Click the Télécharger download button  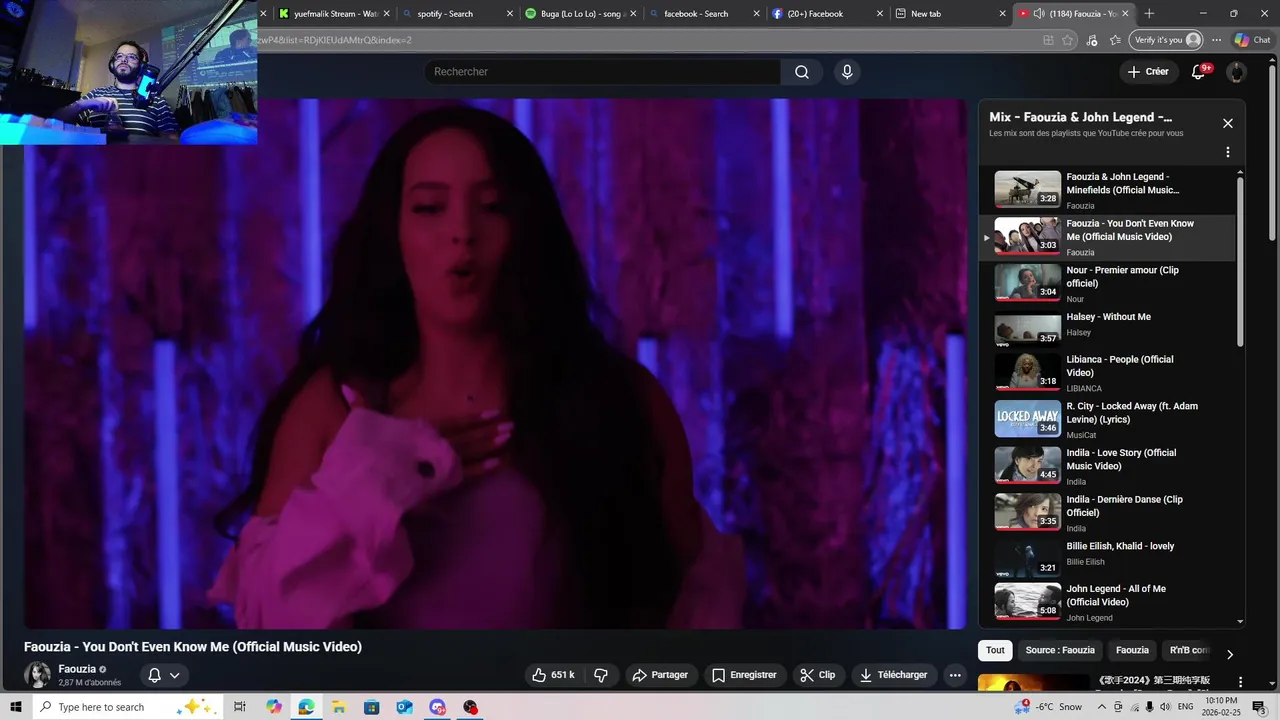coord(893,675)
